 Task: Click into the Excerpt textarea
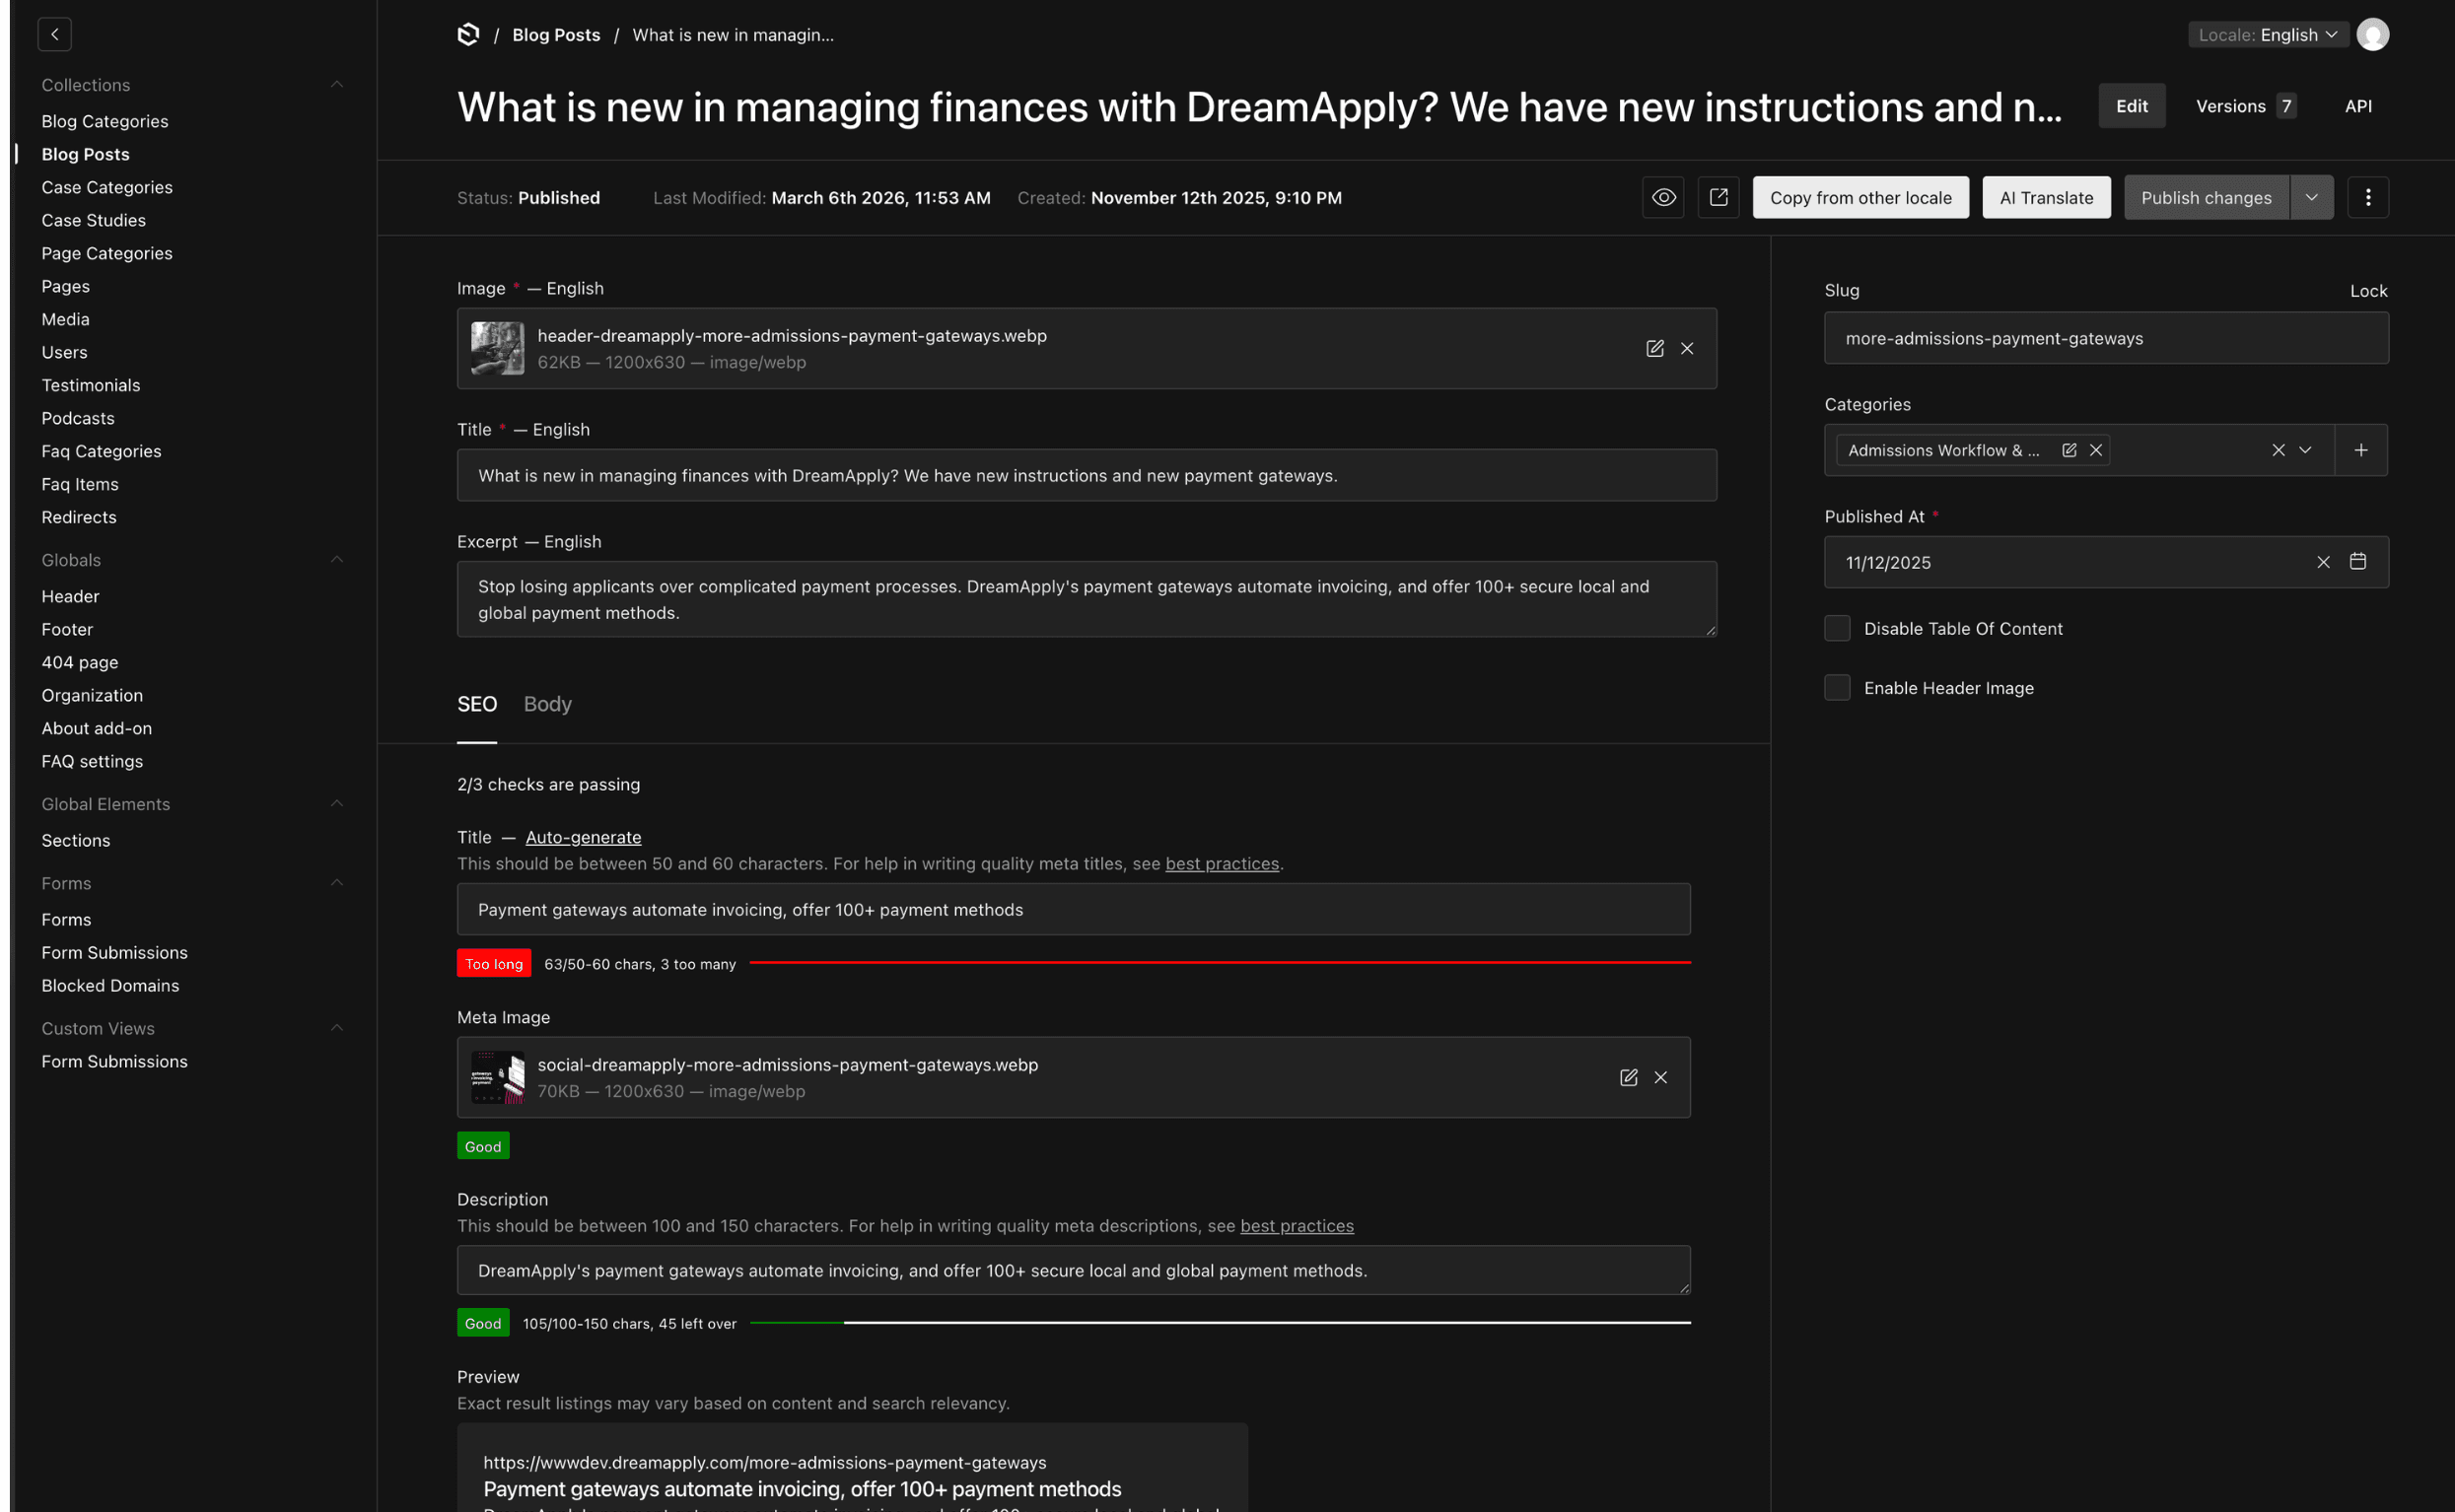[x=1087, y=599]
